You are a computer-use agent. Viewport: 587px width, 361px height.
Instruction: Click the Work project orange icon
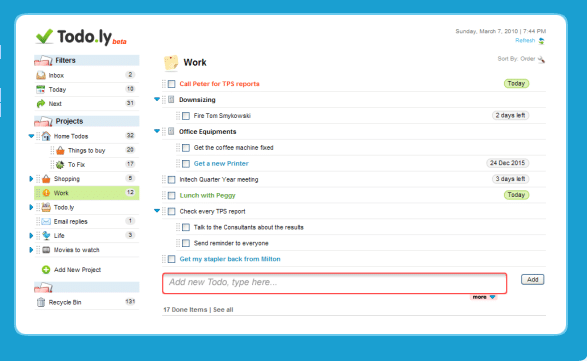[x=46, y=193]
